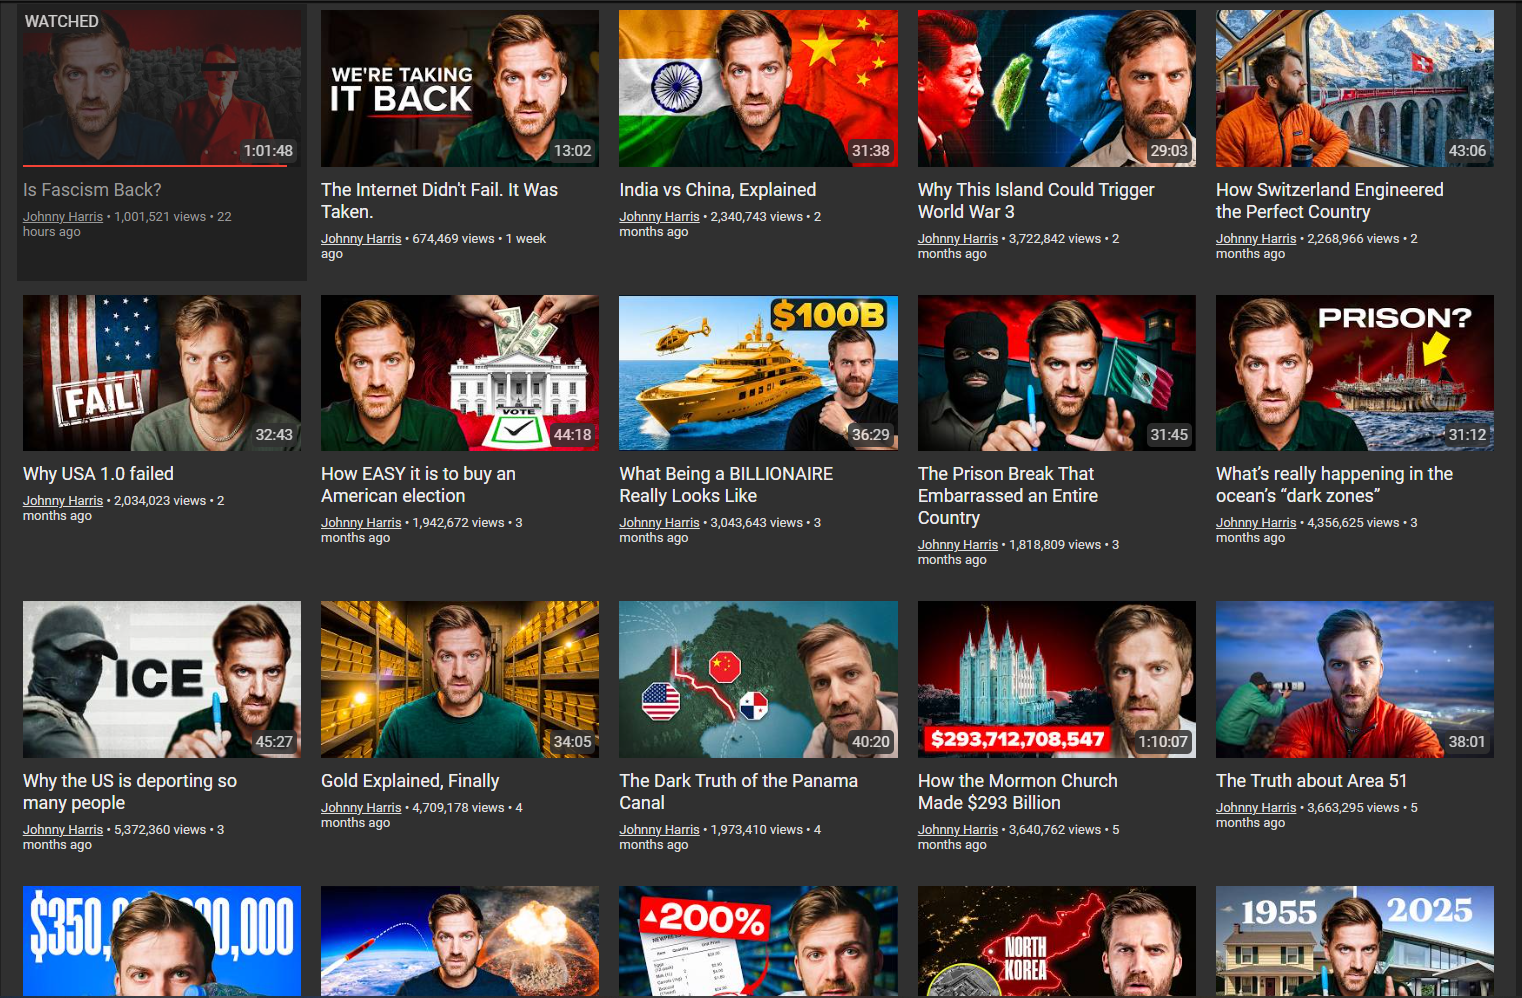This screenshot has height=998, width=1522.
Task: Select 'How Switzerland Engineered the Perfect Country' title
Action: coord(1330,201)
